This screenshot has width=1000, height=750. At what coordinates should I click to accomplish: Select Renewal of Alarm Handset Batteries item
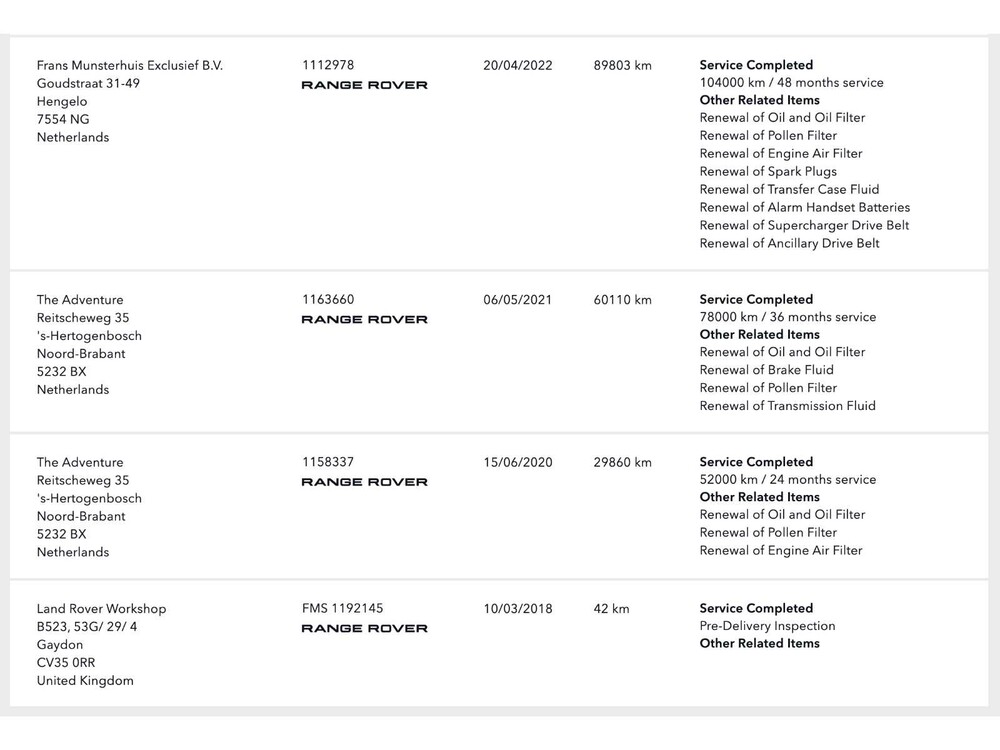[805, 208]
